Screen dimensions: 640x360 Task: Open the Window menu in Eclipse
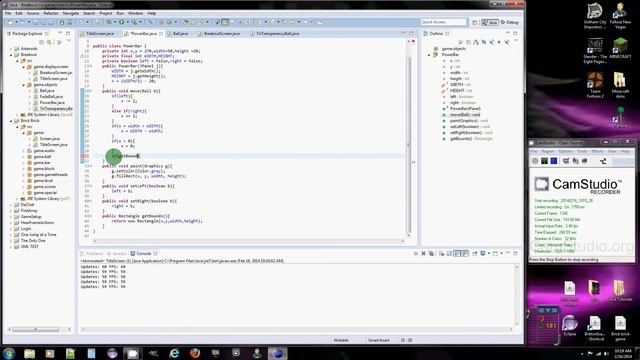click(x=136, y=13)
